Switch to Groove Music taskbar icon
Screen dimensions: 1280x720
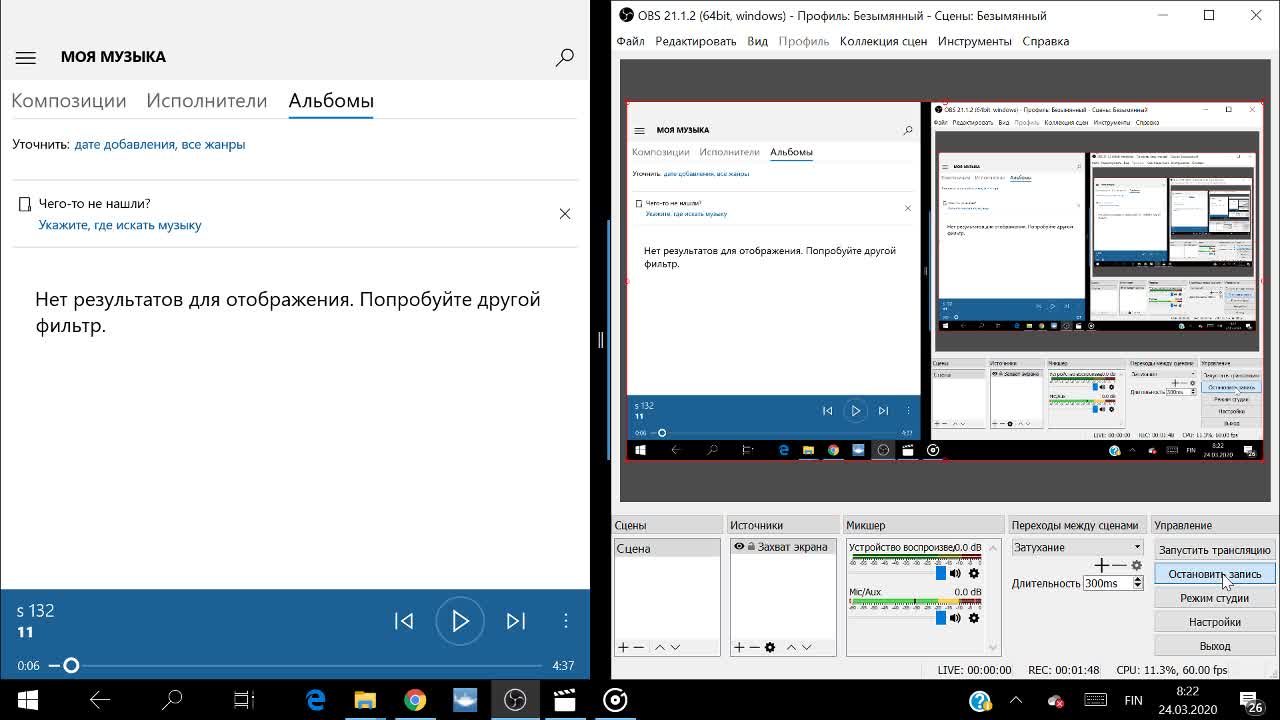[x=615, y=700]
